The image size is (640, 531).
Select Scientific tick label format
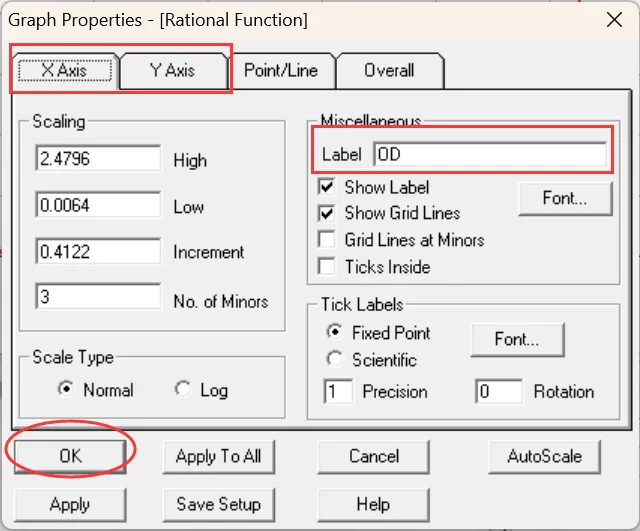[x=335, y=359]
